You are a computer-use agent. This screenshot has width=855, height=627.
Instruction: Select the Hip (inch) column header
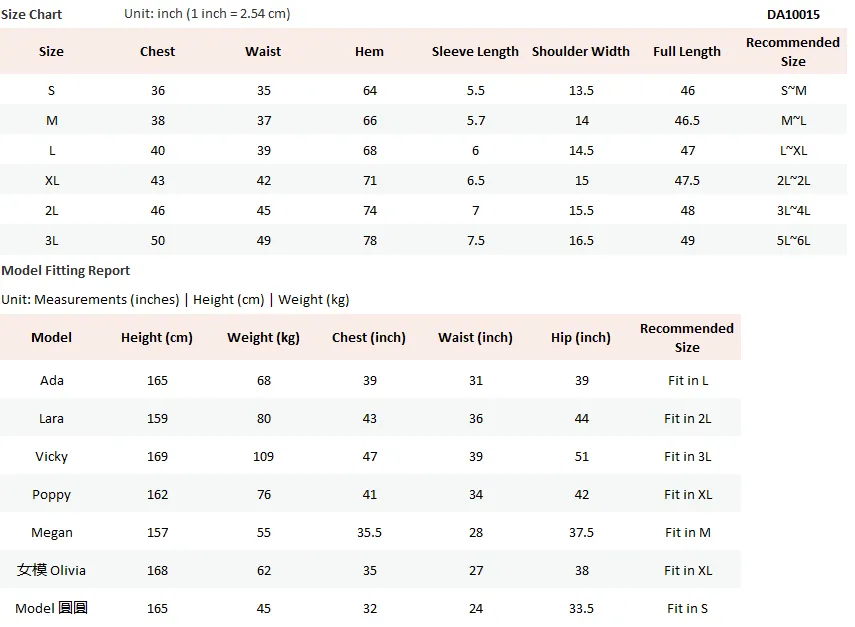581,337
